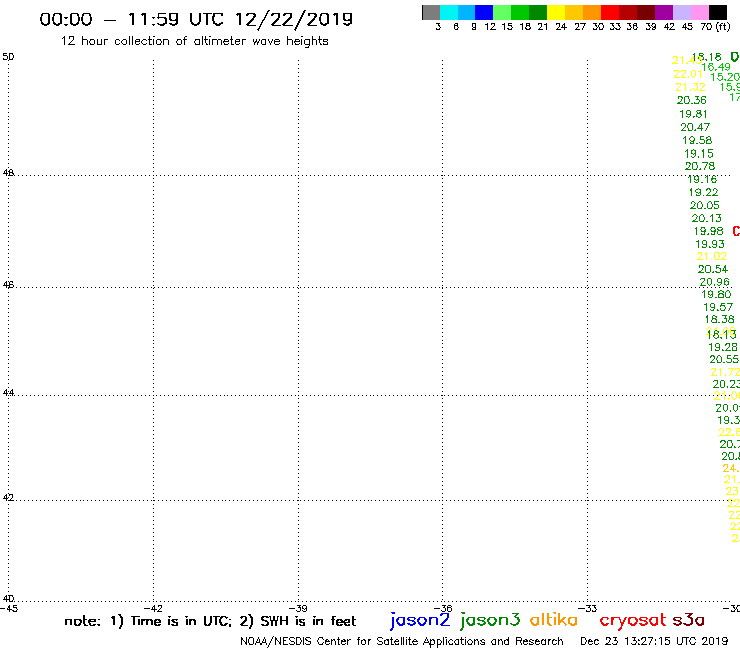Click the cyan swatch in the color scale

(449, 12)
